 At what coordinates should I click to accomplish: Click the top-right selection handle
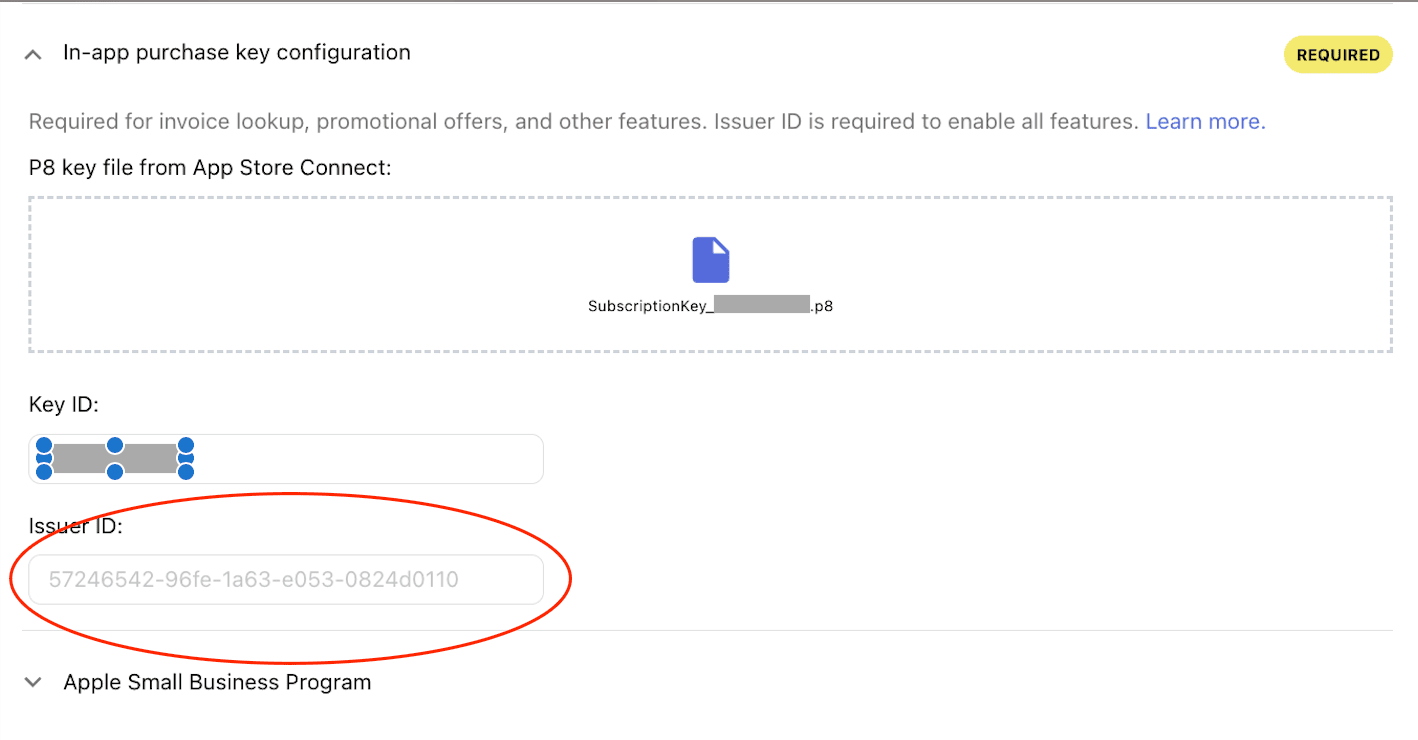tap(185, 445)
